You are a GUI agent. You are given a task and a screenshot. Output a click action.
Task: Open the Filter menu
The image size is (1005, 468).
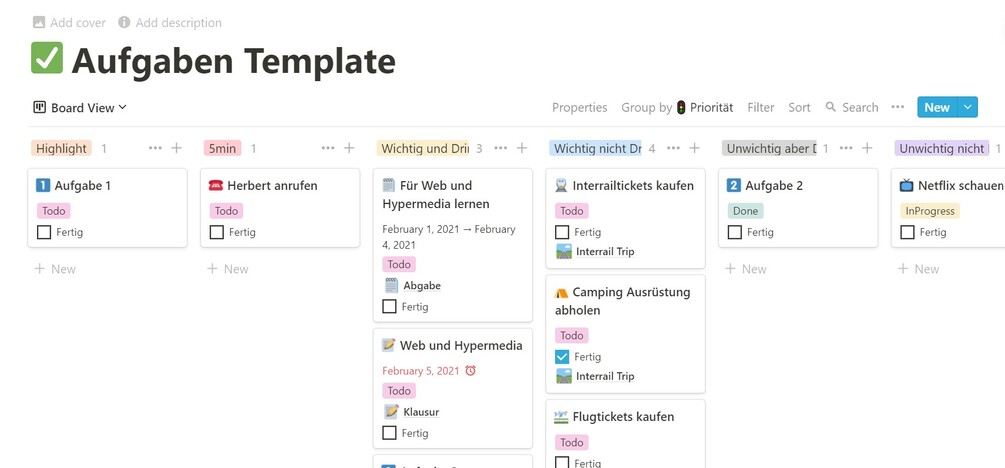click(760, 107)
